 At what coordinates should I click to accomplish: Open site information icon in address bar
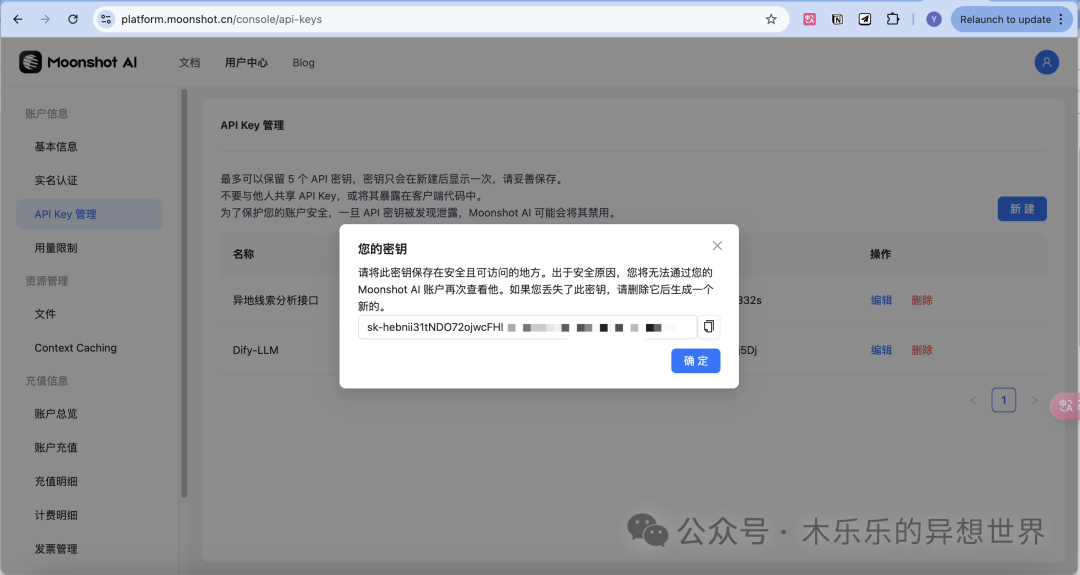[x=106, y=19]
